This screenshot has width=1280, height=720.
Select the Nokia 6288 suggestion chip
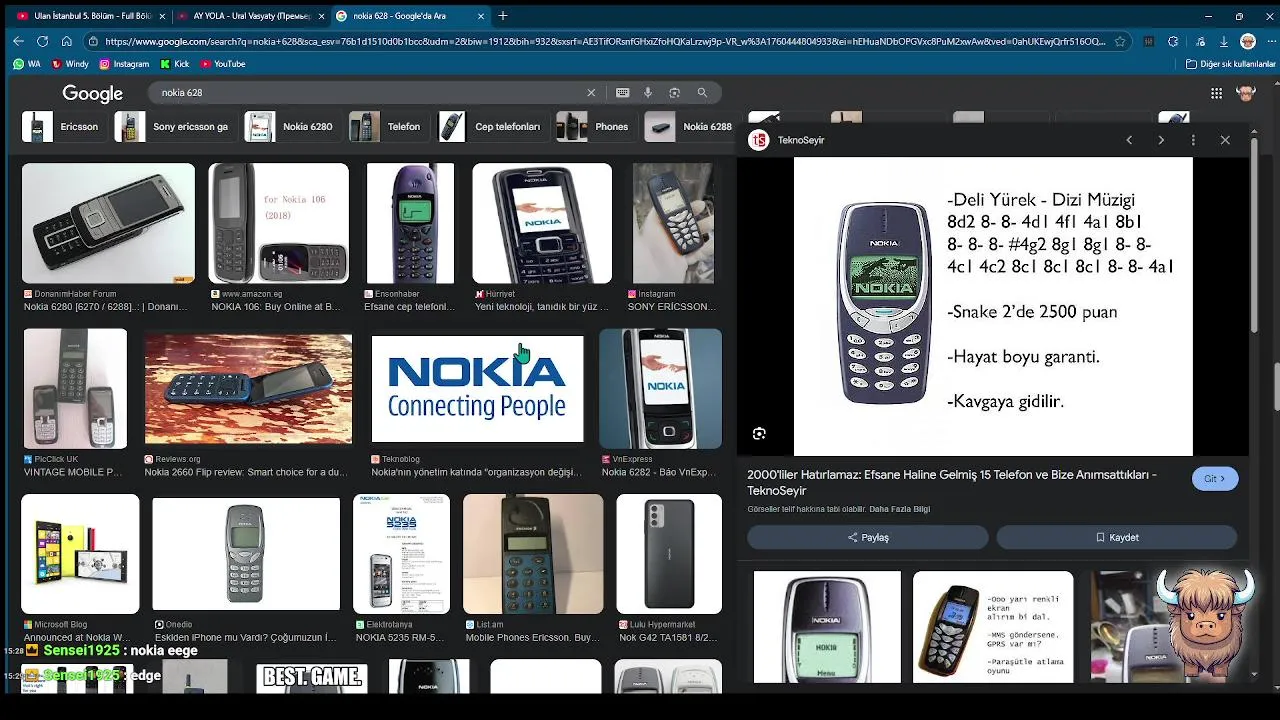tap(690, 127)
